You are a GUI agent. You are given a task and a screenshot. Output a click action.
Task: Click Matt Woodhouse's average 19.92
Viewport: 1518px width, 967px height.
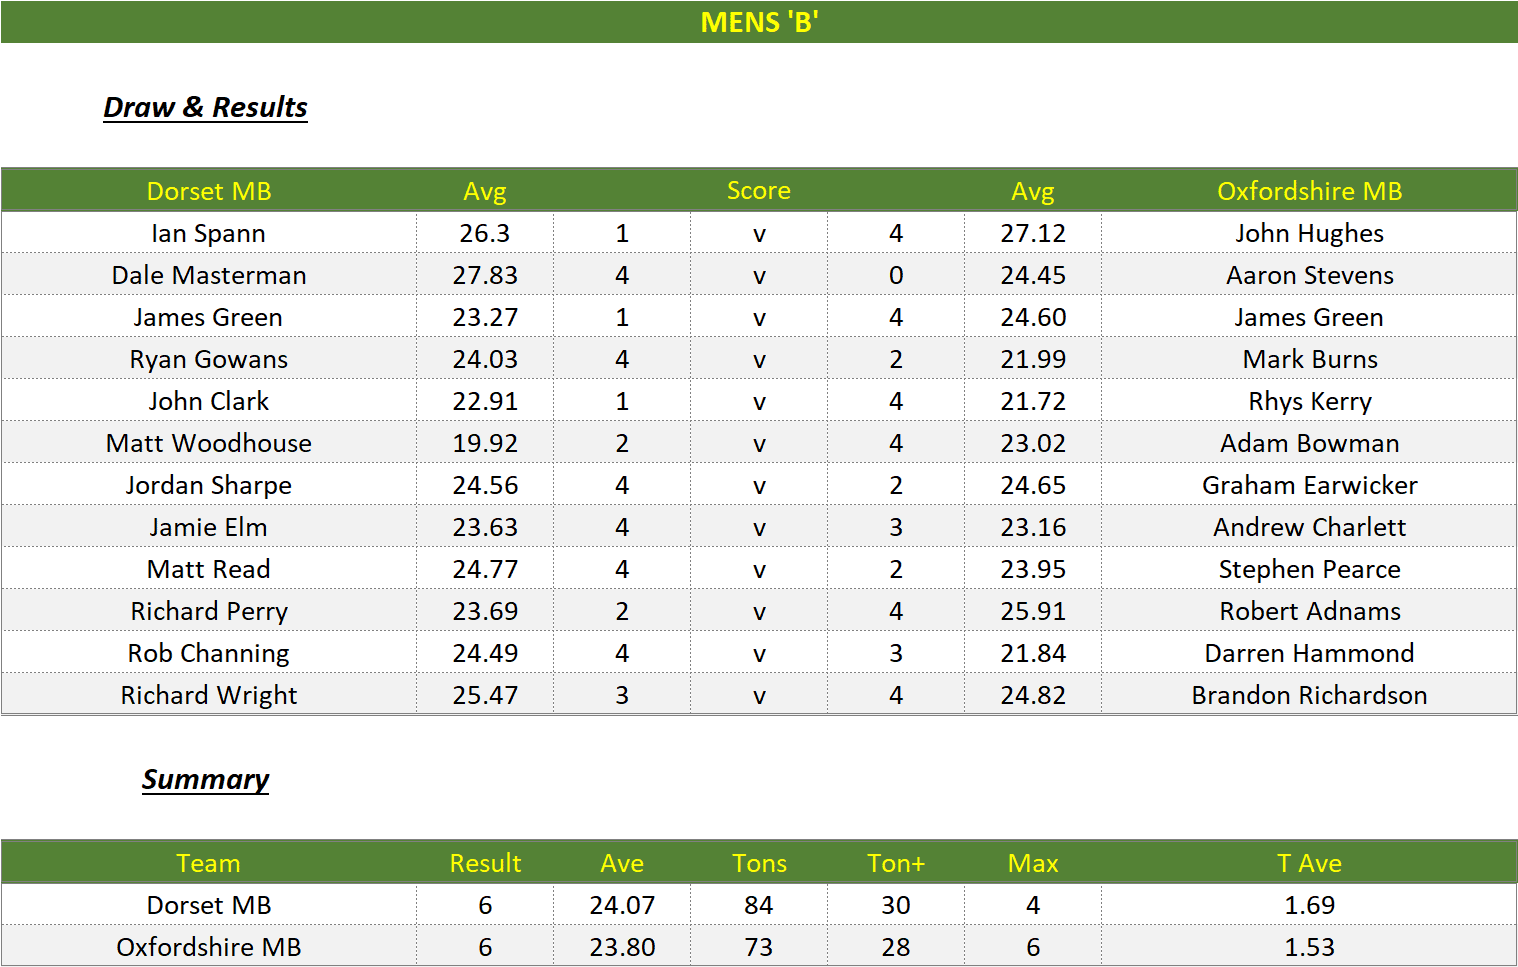click(485, 443)
